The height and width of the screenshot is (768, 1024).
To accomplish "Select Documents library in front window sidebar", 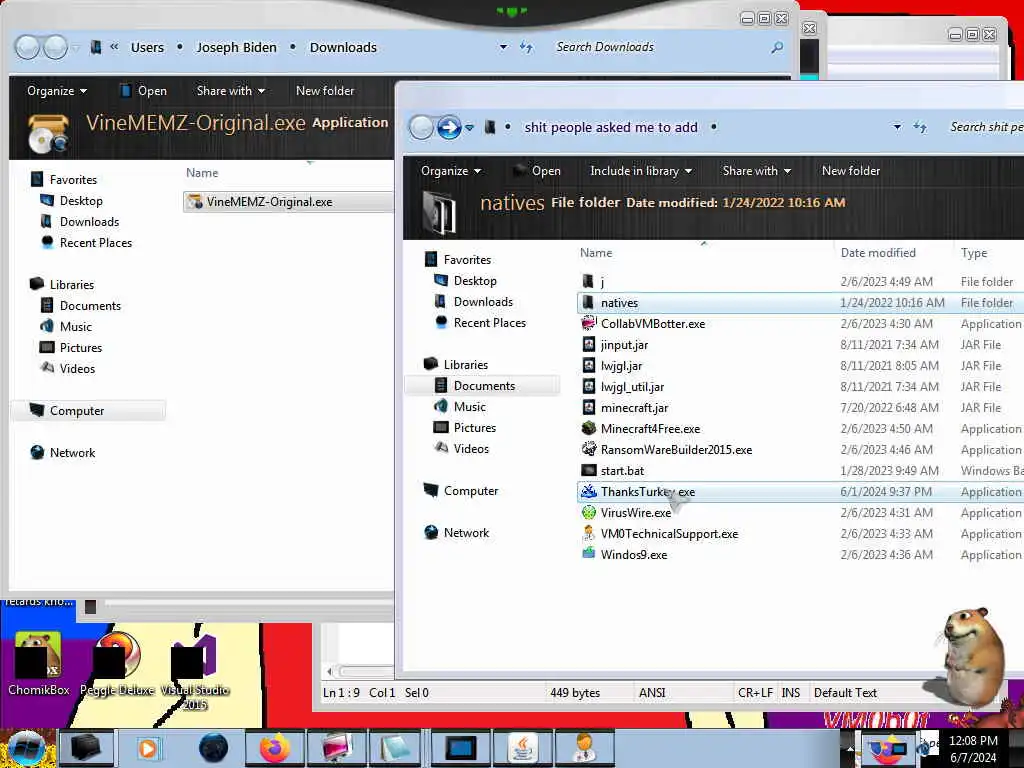I will tap(484, 385).
